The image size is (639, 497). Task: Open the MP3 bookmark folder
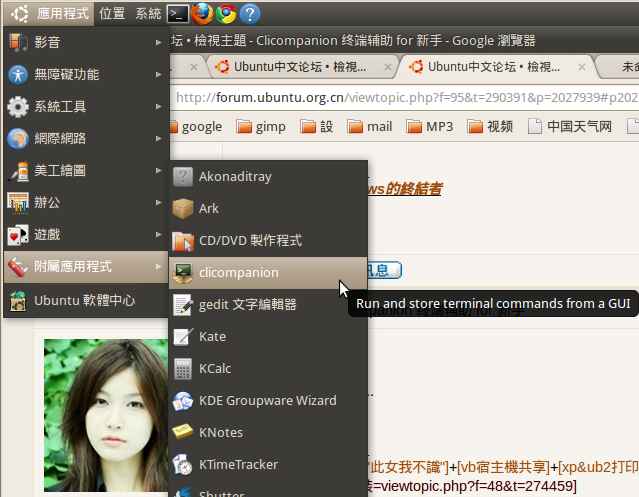click(x=430, y=127)
